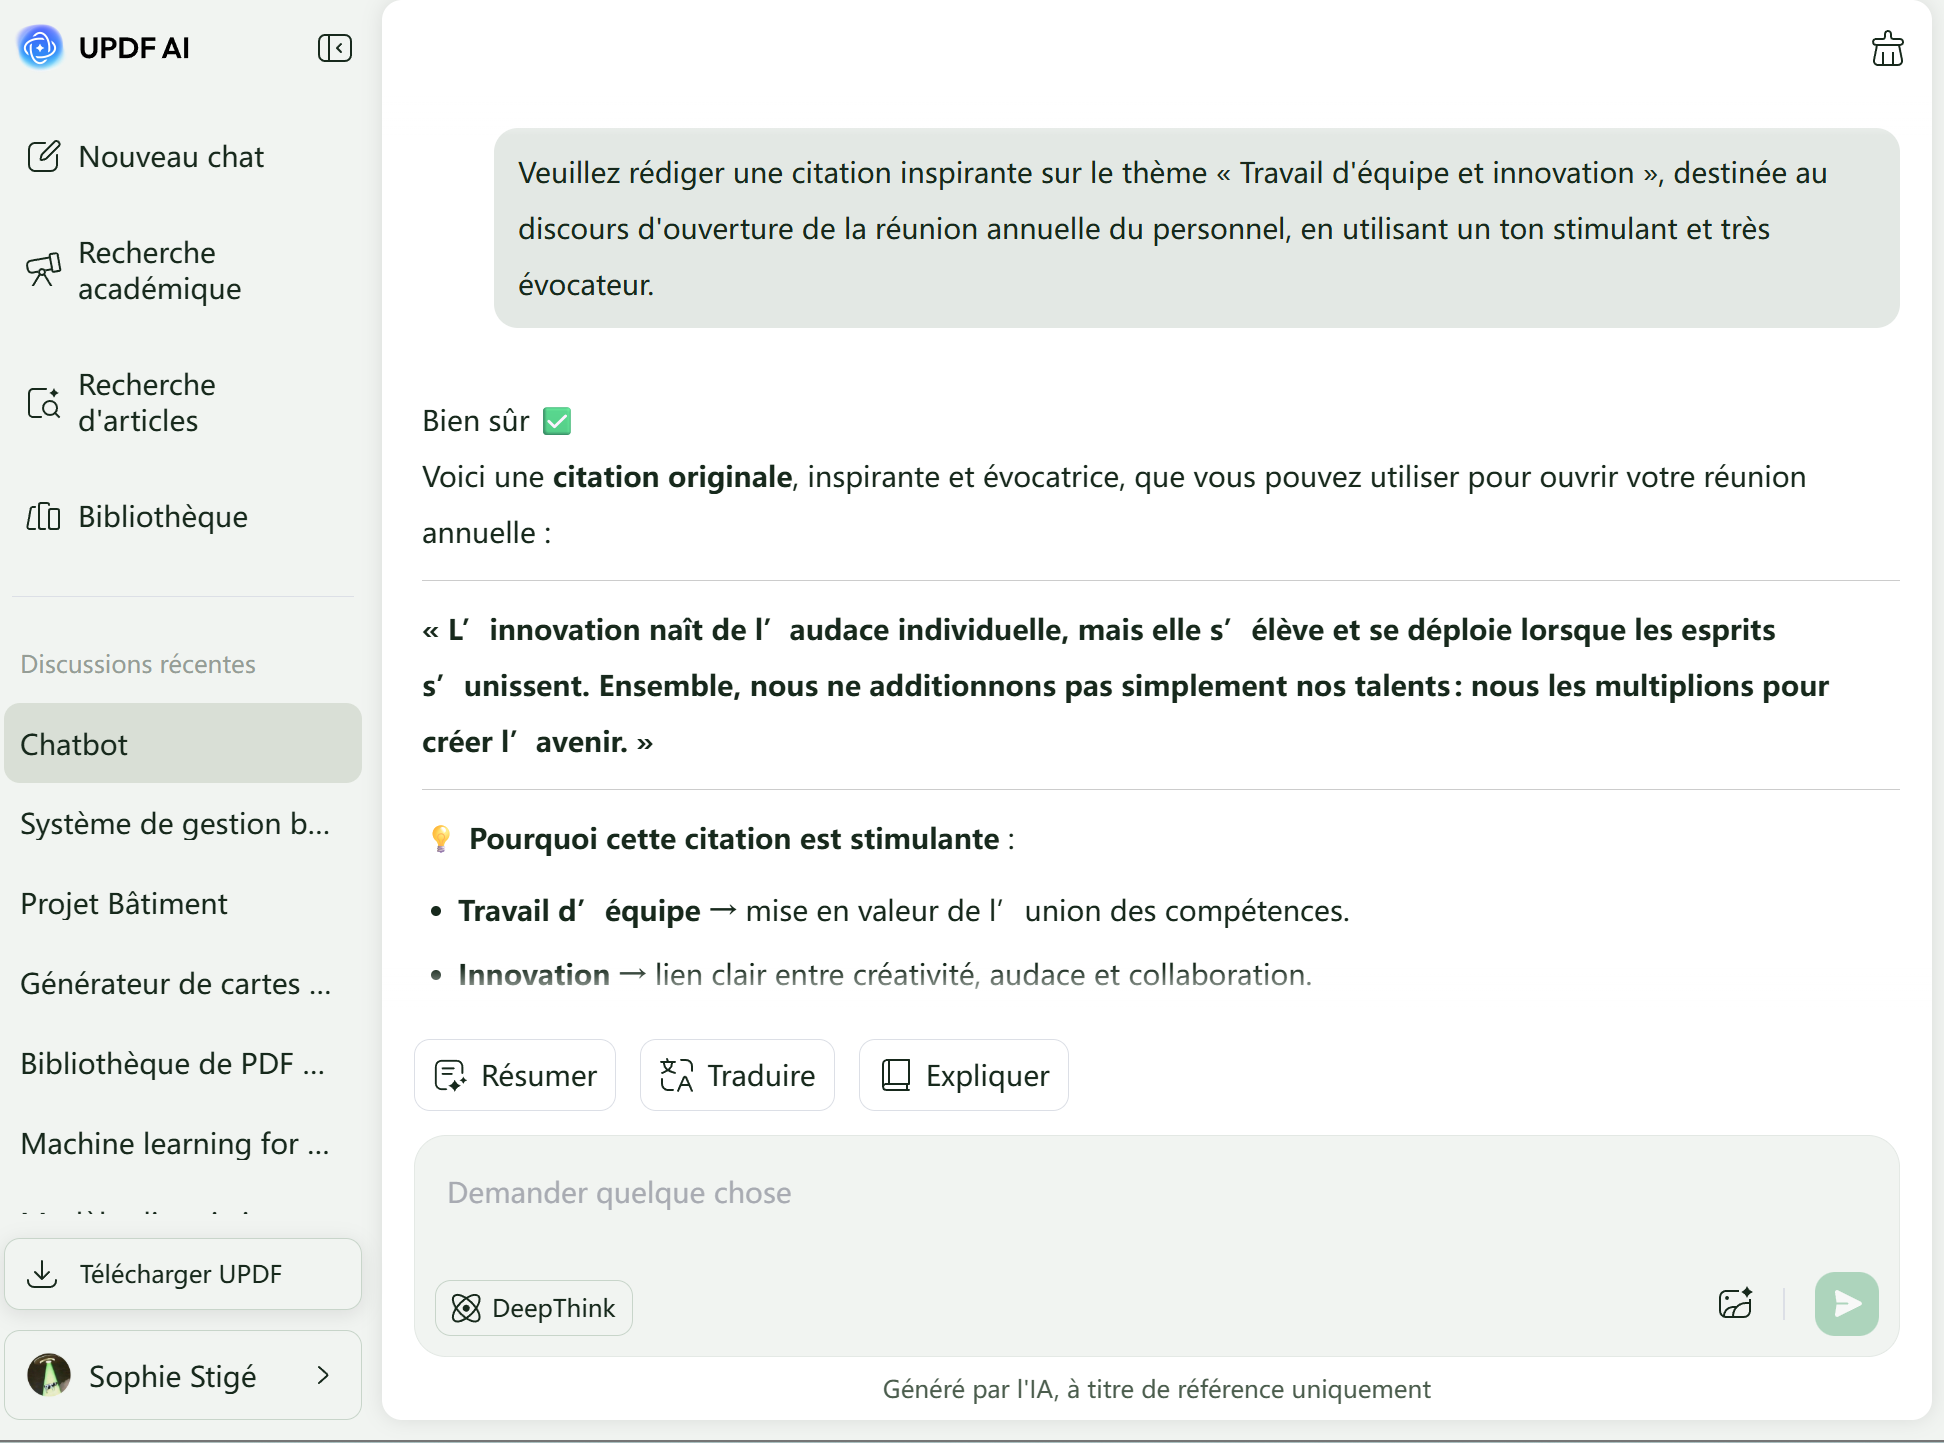Click Expliquer quick action button

click(964, 1075)
